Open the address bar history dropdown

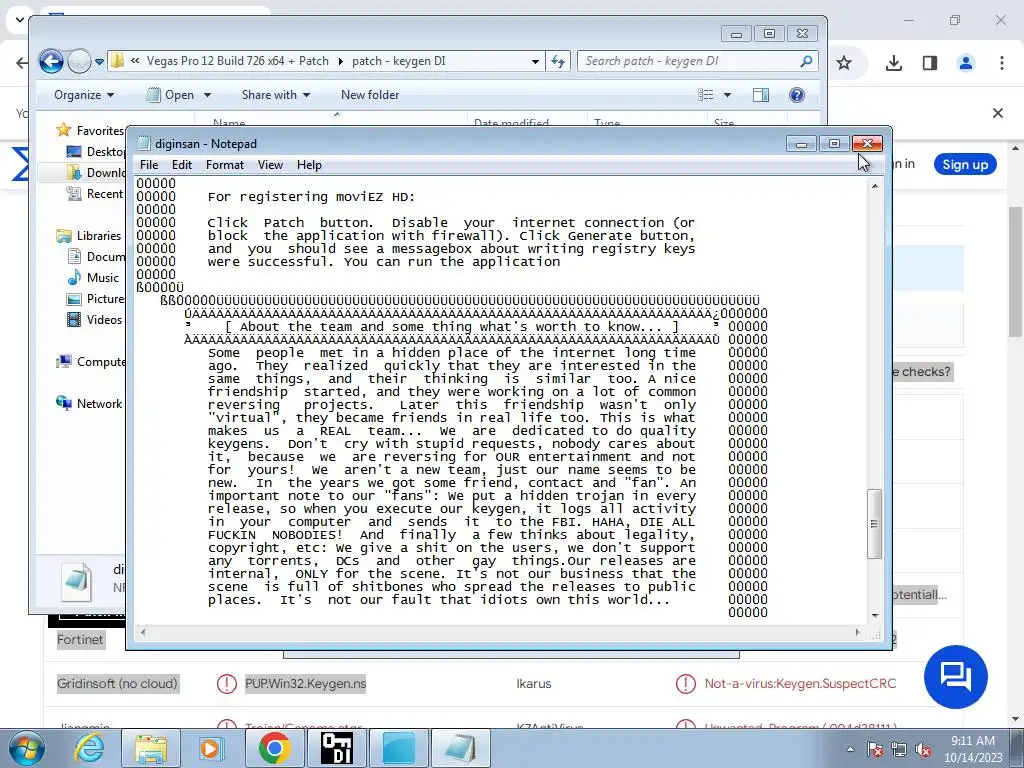click(535, 61)
